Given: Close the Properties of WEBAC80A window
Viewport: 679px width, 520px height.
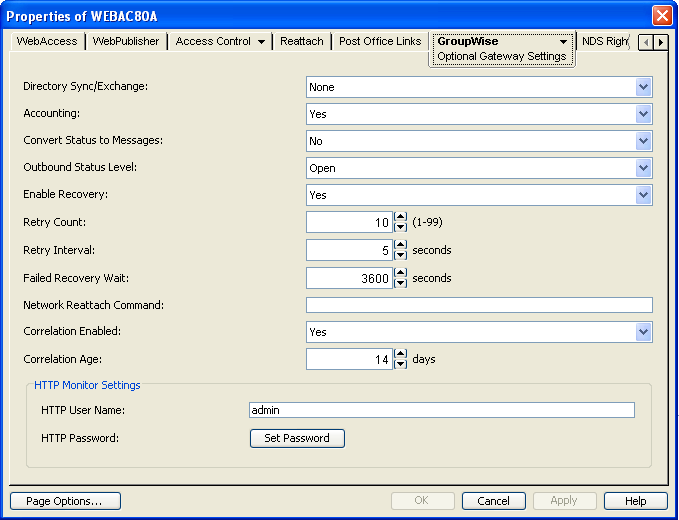Looking at the screenshot, I should 661,16.
